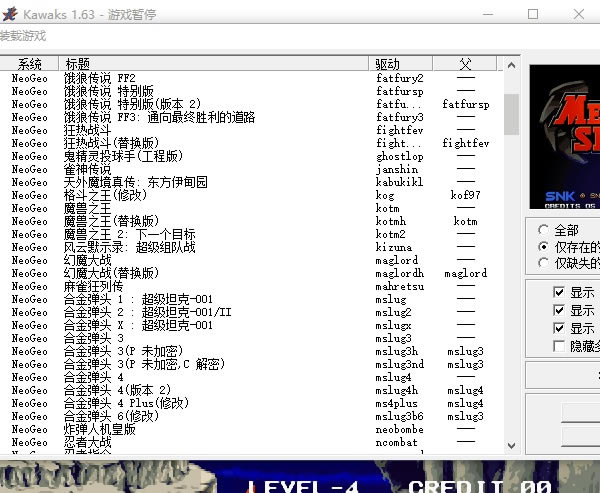The image size is (600, 493).
Task: Toggle the second 显示 checkbox
Action: tap(559, 310)
